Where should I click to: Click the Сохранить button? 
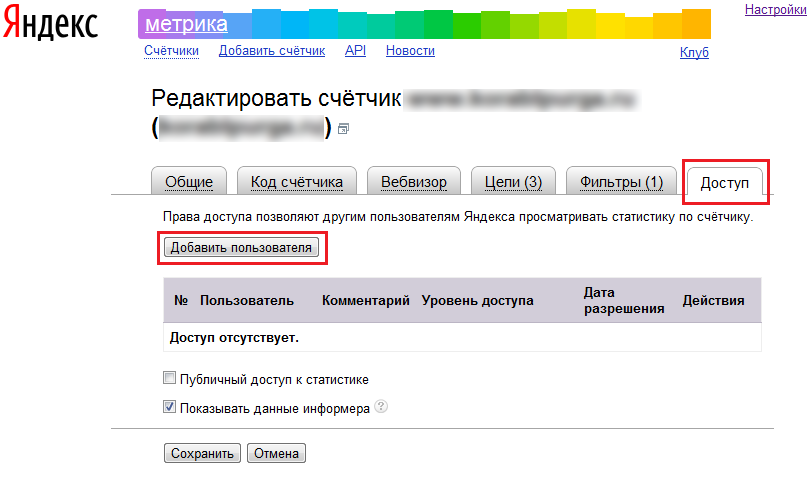pyautogui.click(x=202, y=453)
